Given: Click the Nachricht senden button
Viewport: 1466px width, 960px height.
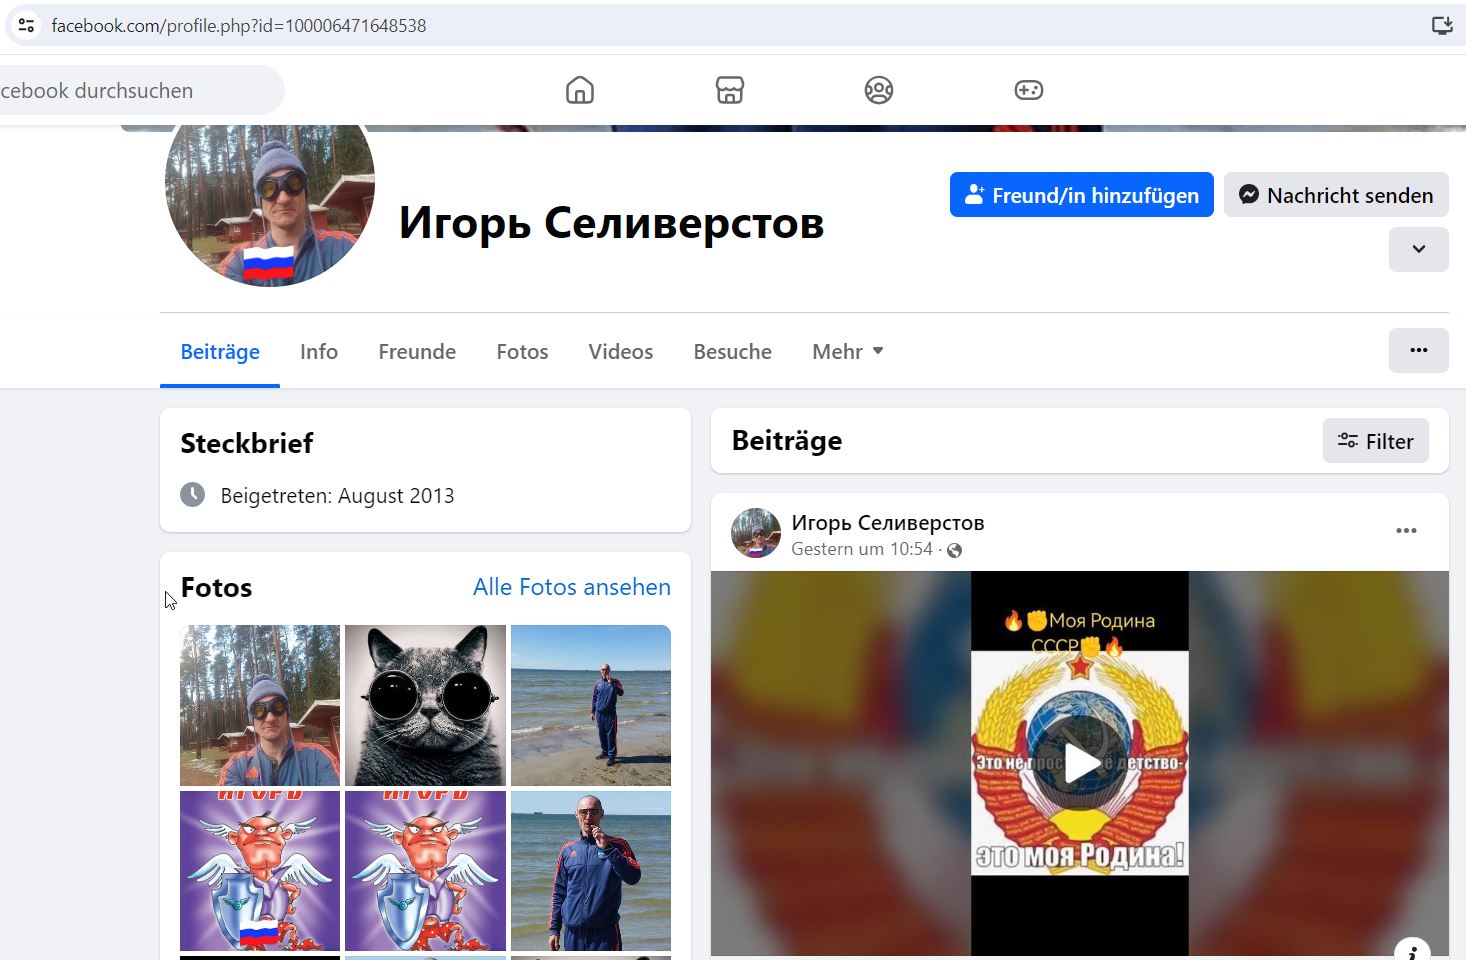Looking at the screenshot, I should [1336, 195].
